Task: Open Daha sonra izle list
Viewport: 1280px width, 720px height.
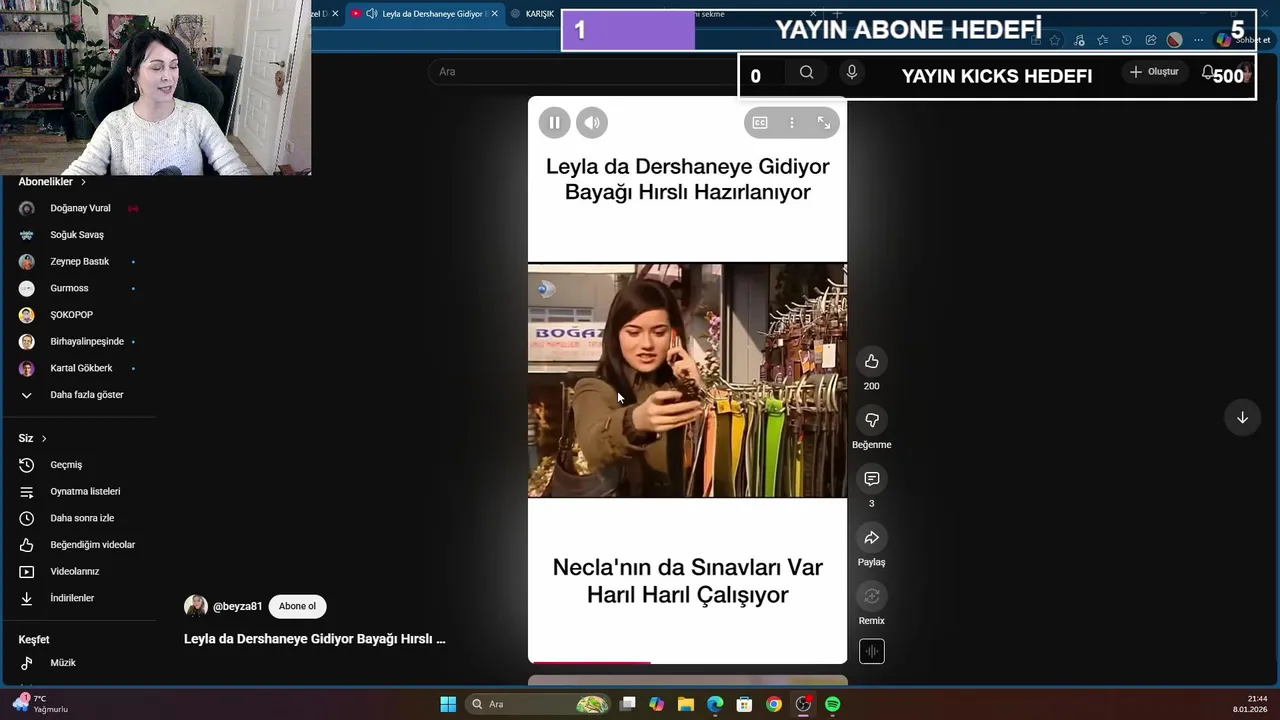Action: click(x=82, y=518)
